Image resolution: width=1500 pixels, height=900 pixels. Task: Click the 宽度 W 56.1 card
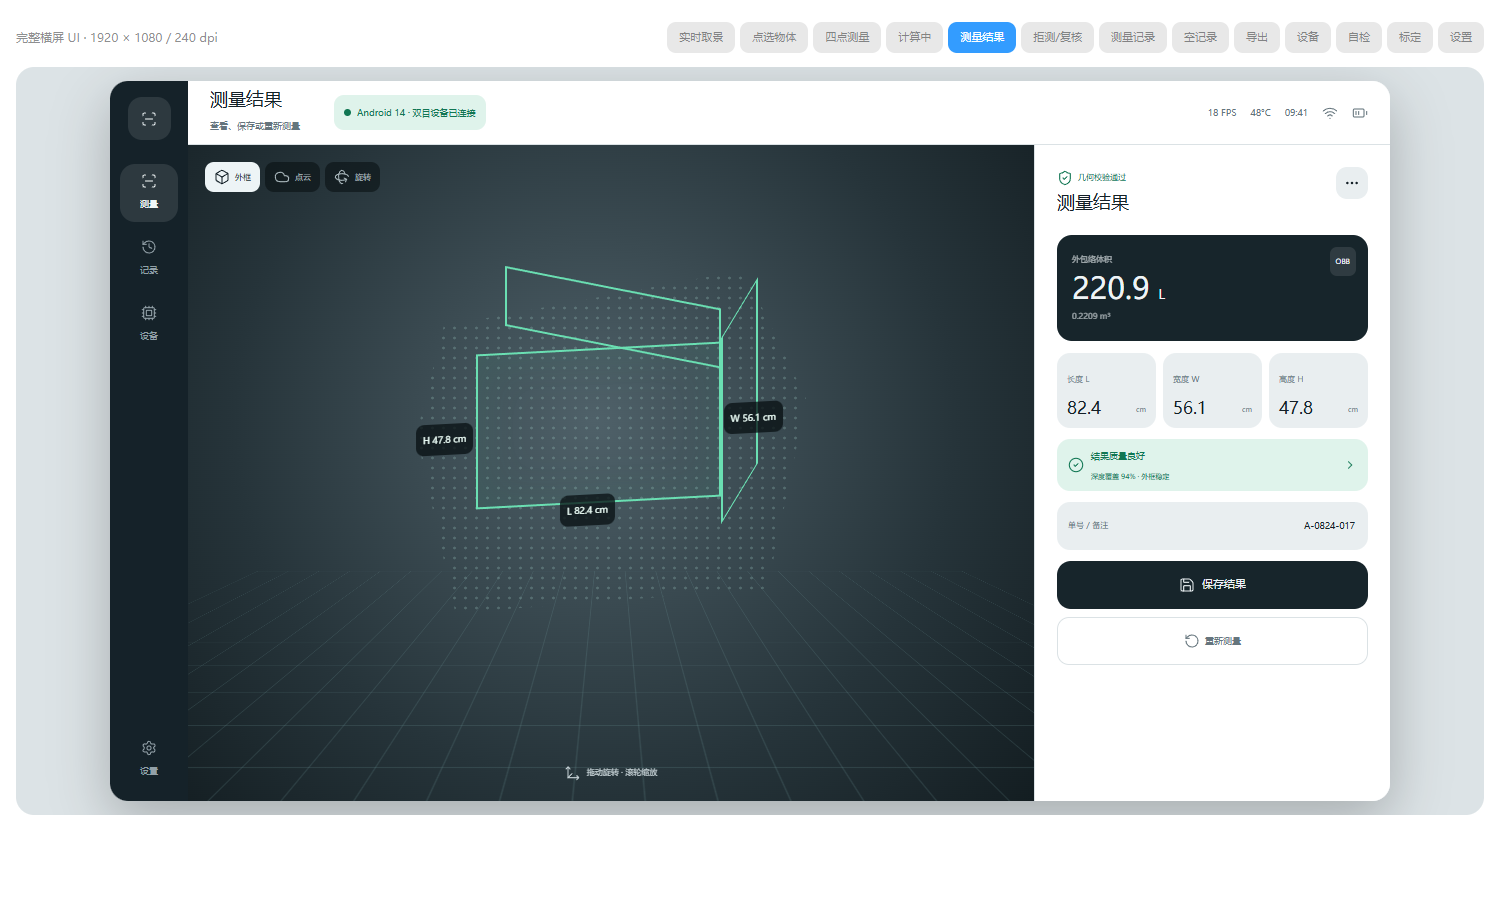click(x=1212, y=391)
